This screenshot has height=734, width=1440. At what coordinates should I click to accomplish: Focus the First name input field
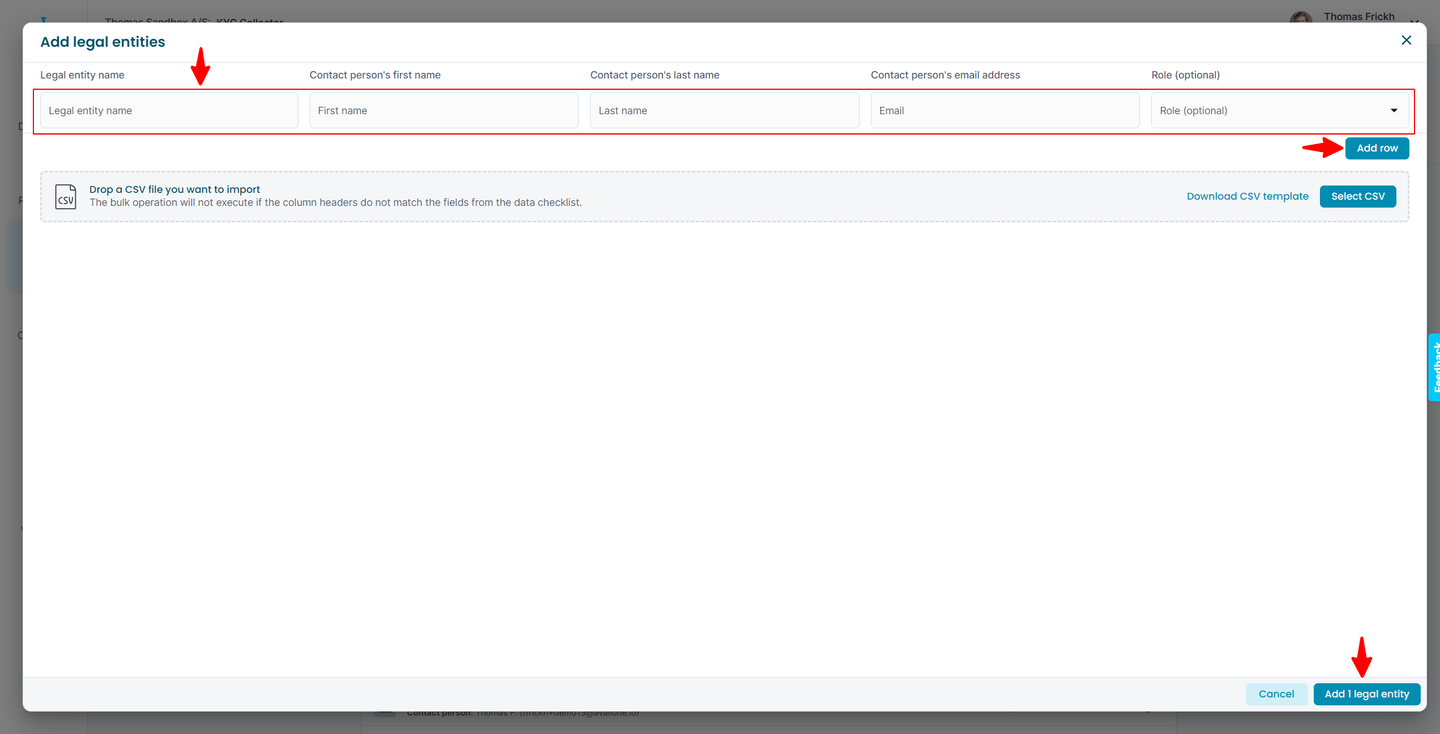(x=444, y=110)
